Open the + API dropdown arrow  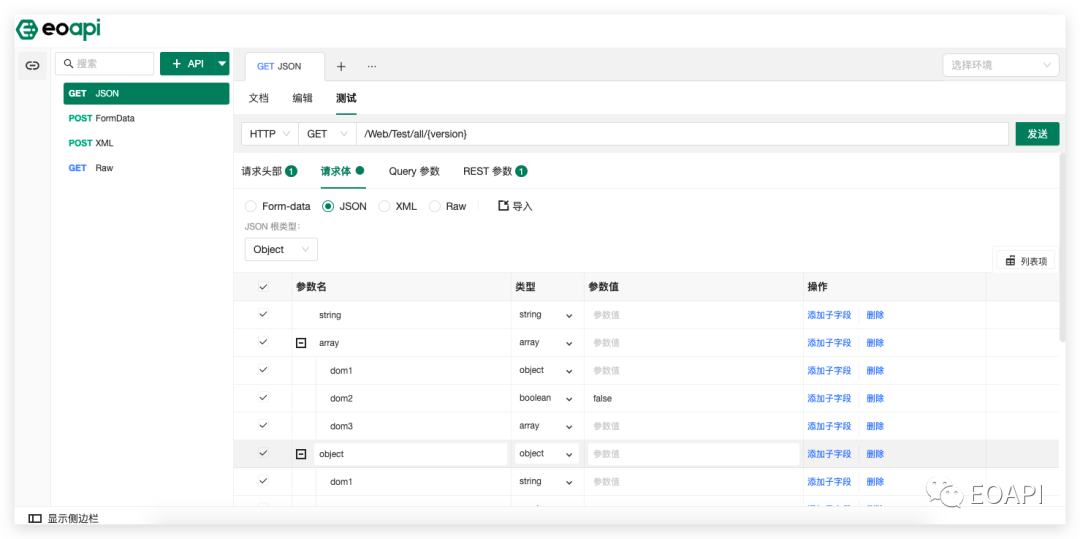tap(222, 63)
